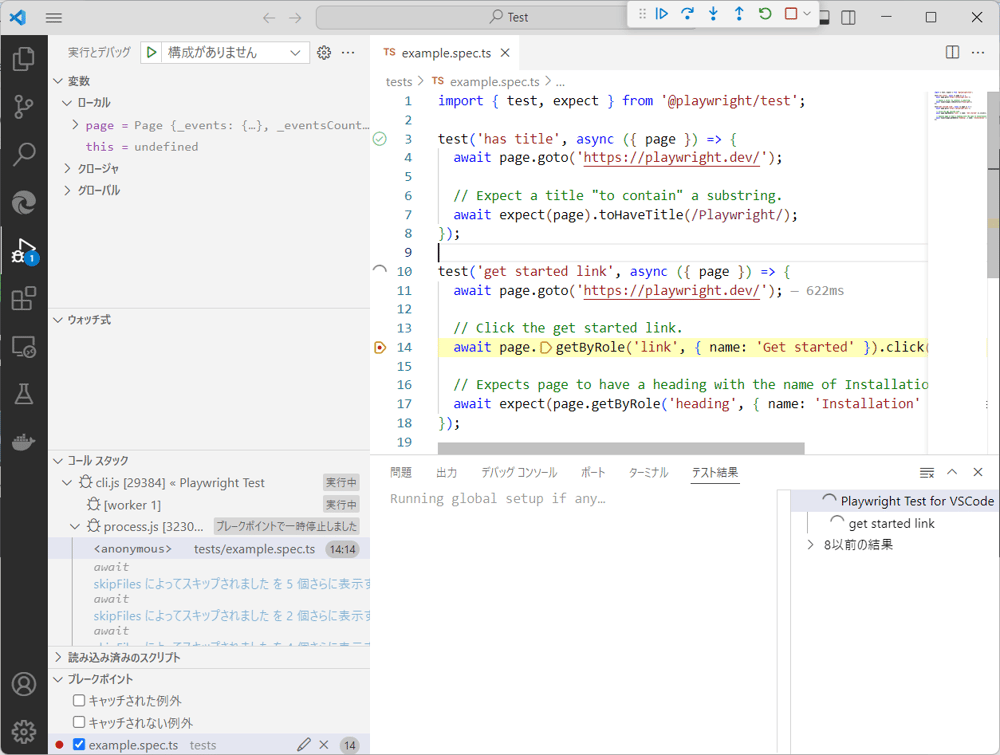The height and width of the screenshot is (755, 1000).
Task: Toggle breakpoint marker on line 14
Action: click(379, 348)
